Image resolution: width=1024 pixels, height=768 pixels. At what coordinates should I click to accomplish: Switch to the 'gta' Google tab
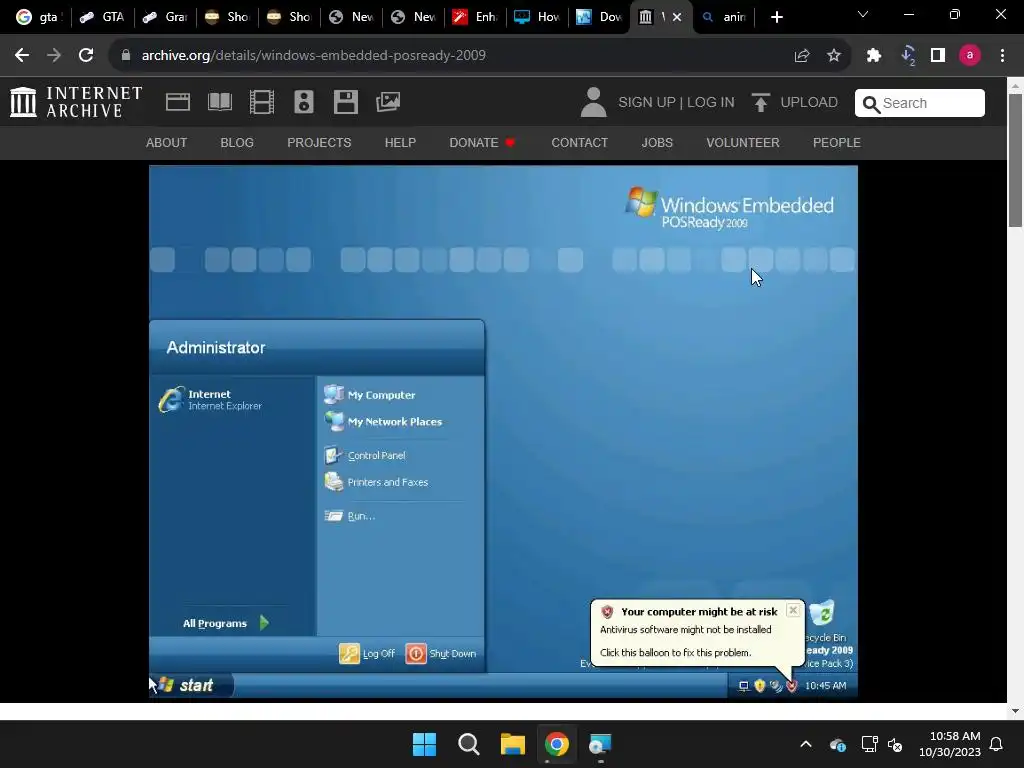39,17
